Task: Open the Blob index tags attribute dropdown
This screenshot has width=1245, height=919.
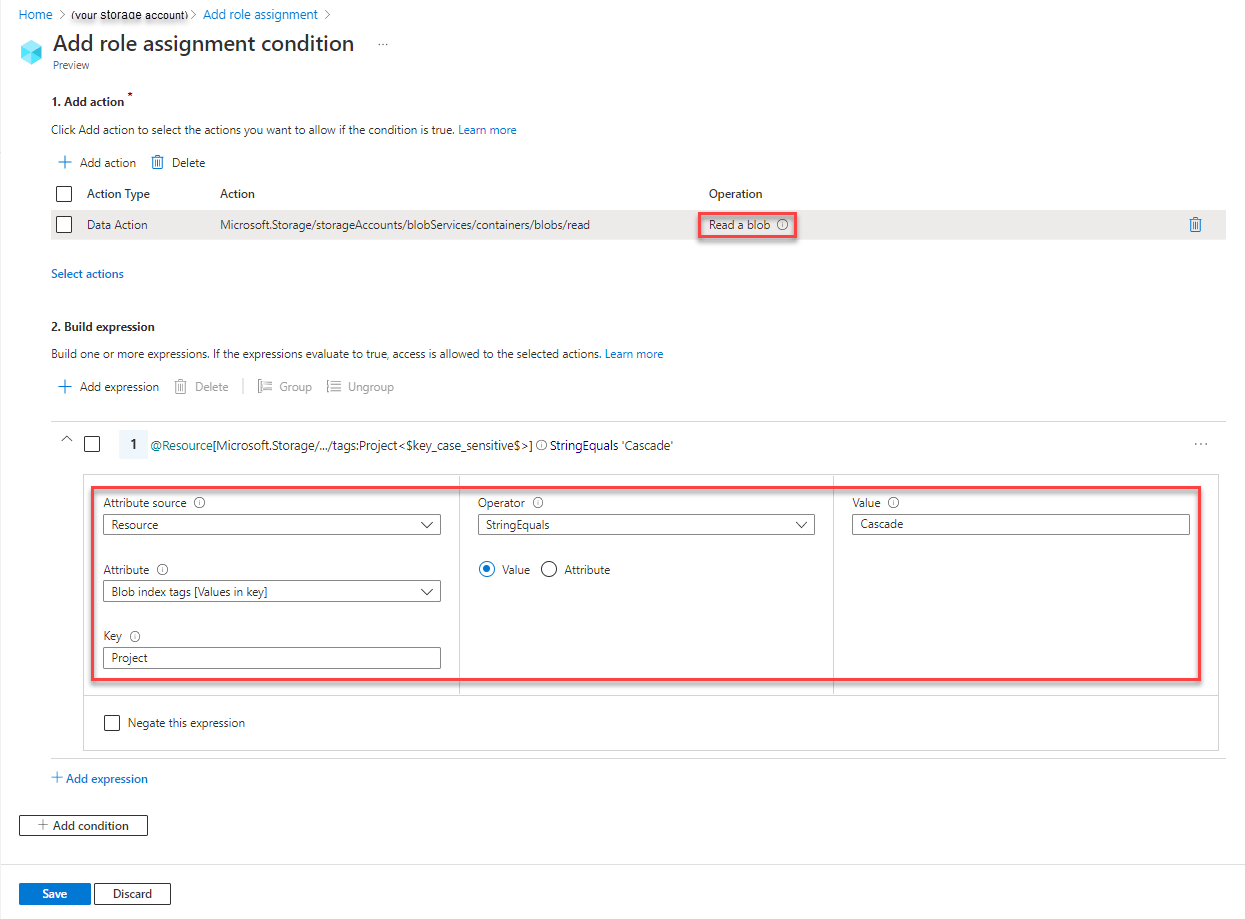Action: click(x=272, y=592)
